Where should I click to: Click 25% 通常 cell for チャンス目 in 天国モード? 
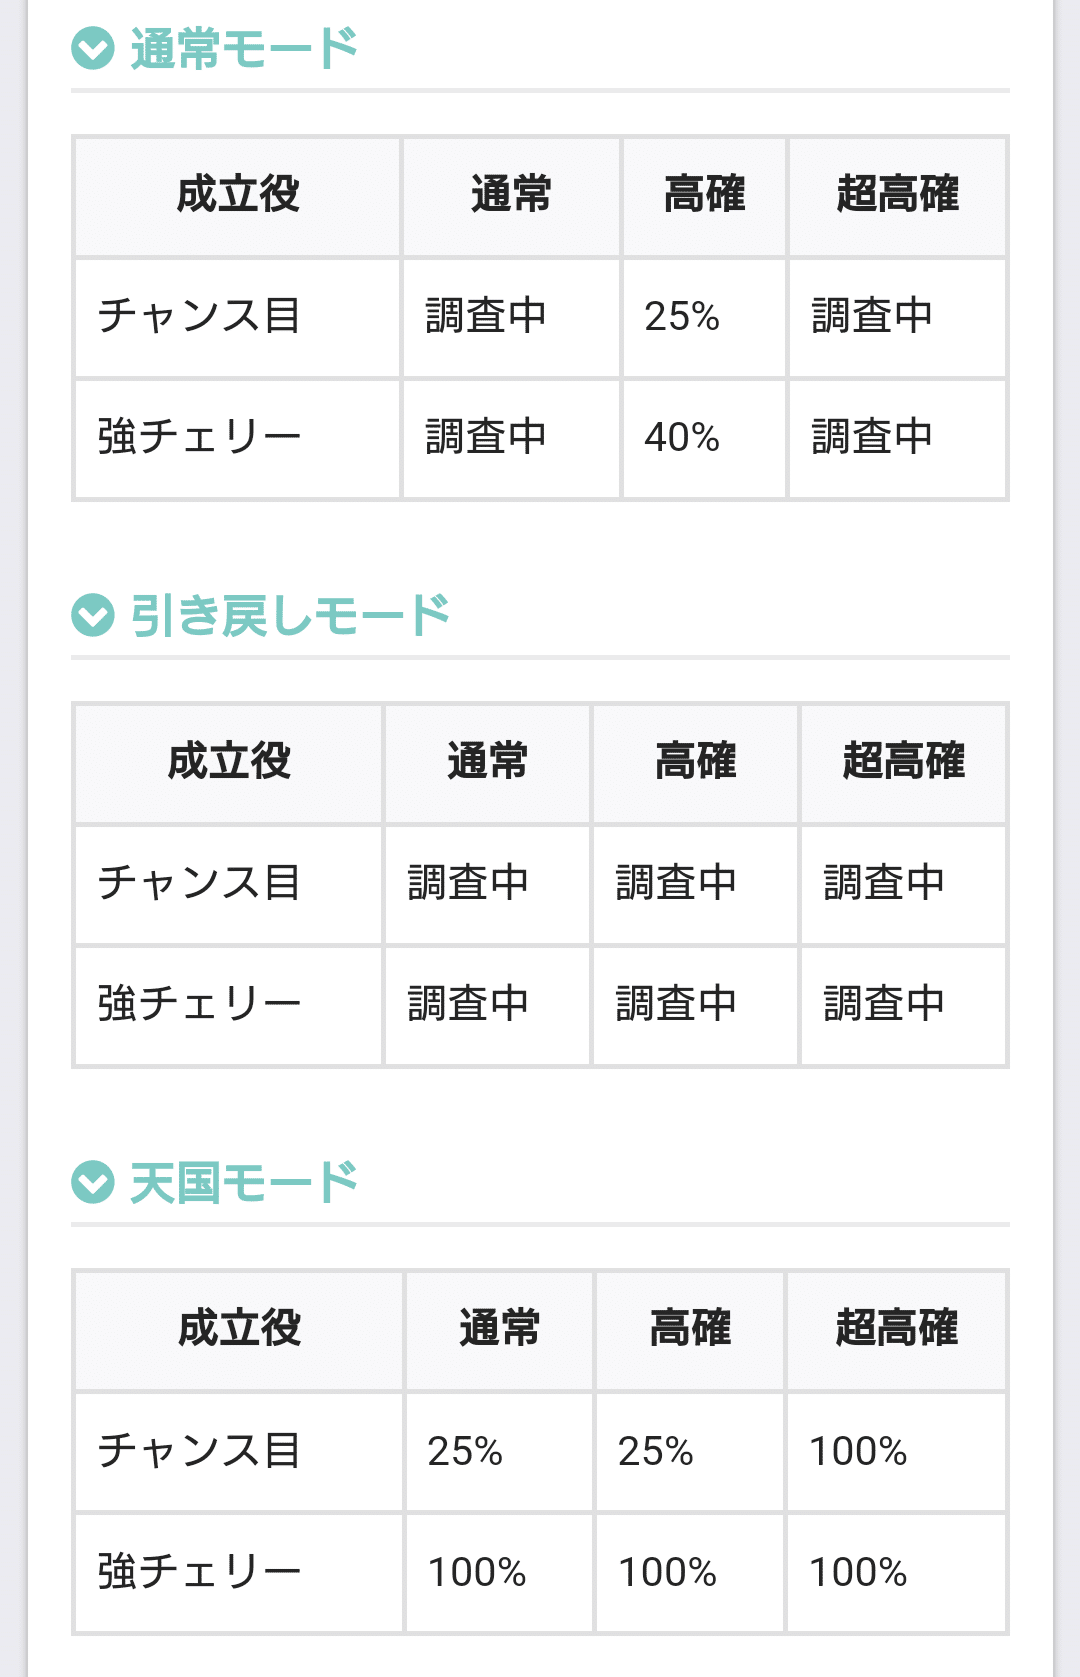click(499, 1452)
